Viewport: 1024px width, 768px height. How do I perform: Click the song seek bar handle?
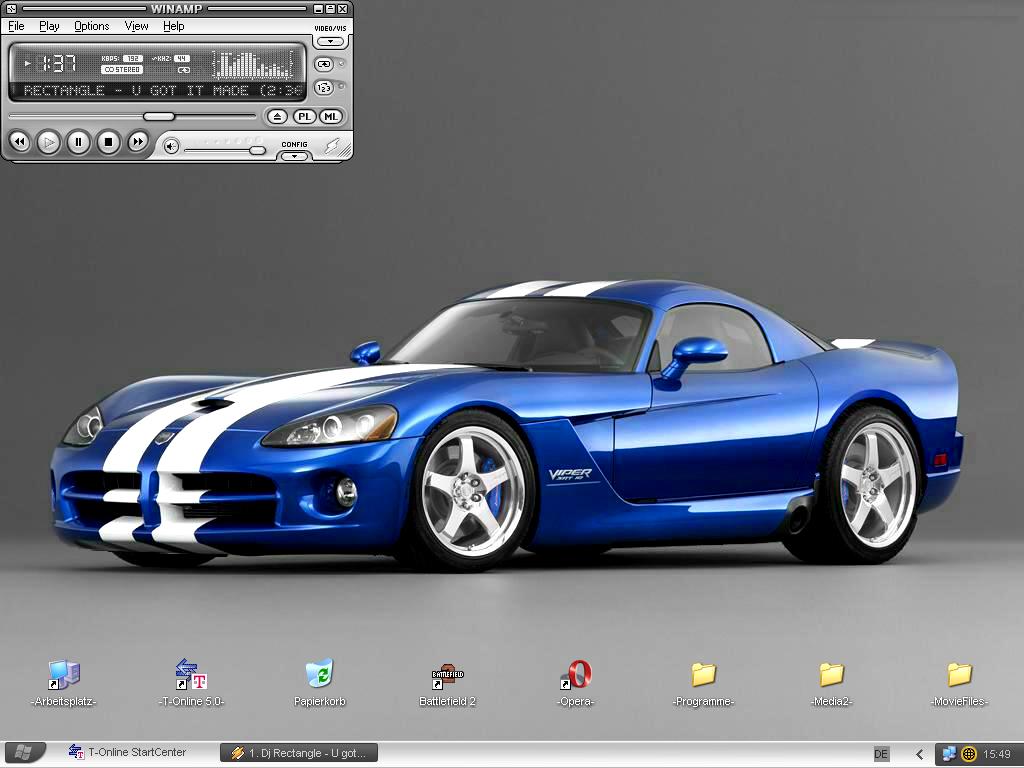point(159,117)
